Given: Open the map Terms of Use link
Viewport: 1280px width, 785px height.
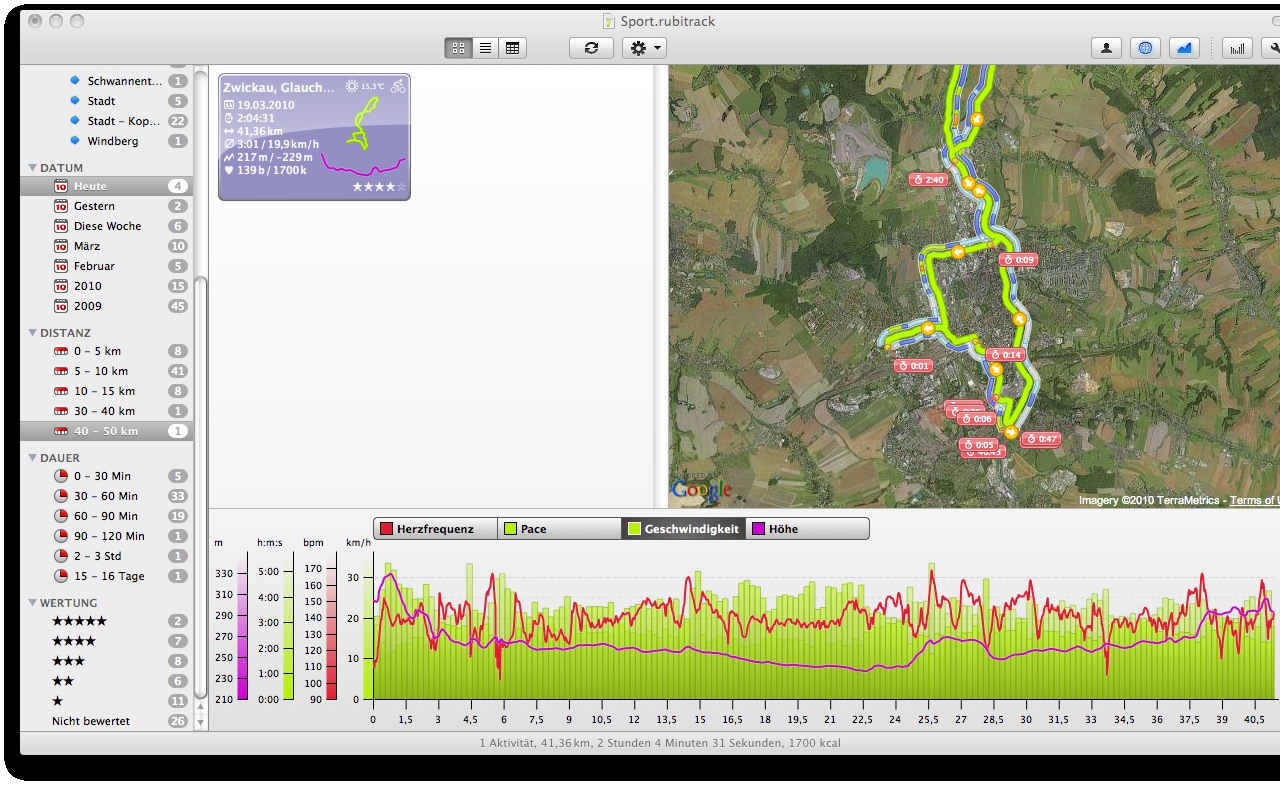Looking at the screenshot, I should tap(1254, 500).
